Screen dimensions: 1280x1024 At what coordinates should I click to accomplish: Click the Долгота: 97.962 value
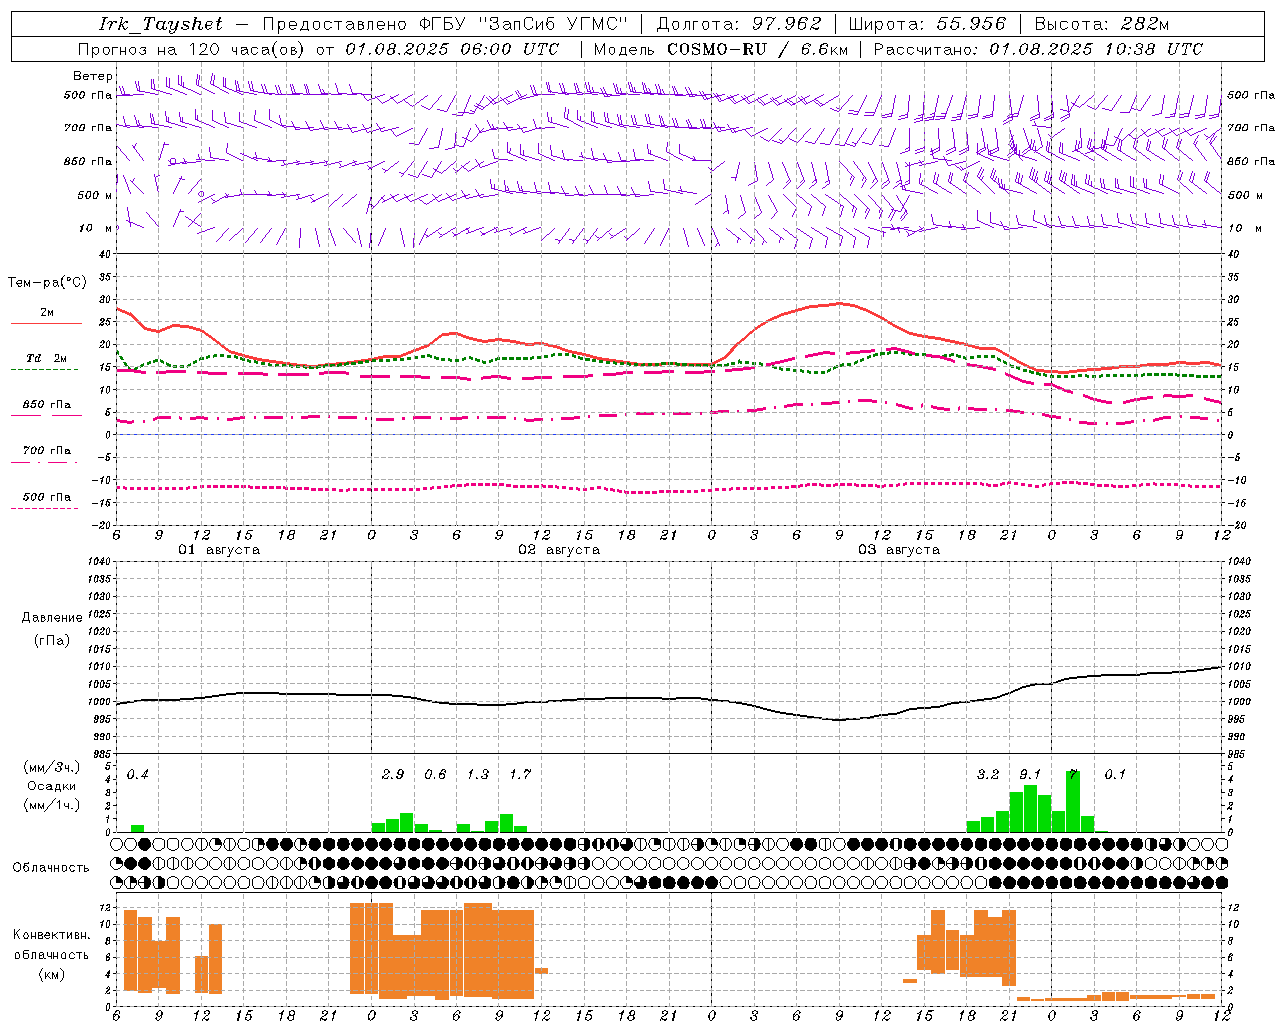click(739, 24)
